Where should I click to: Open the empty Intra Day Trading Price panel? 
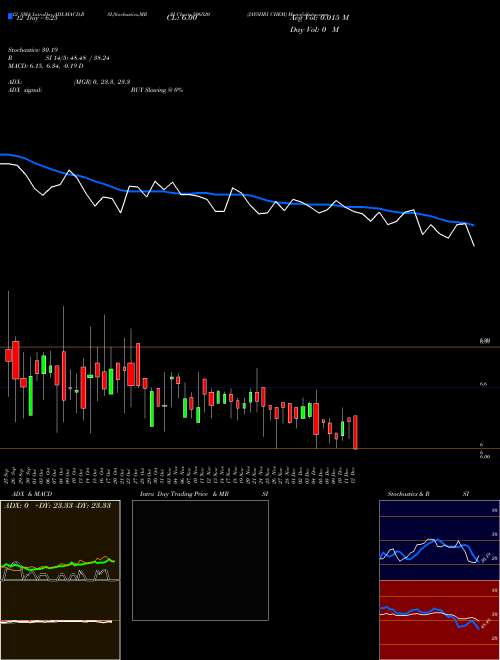point(200,560)
